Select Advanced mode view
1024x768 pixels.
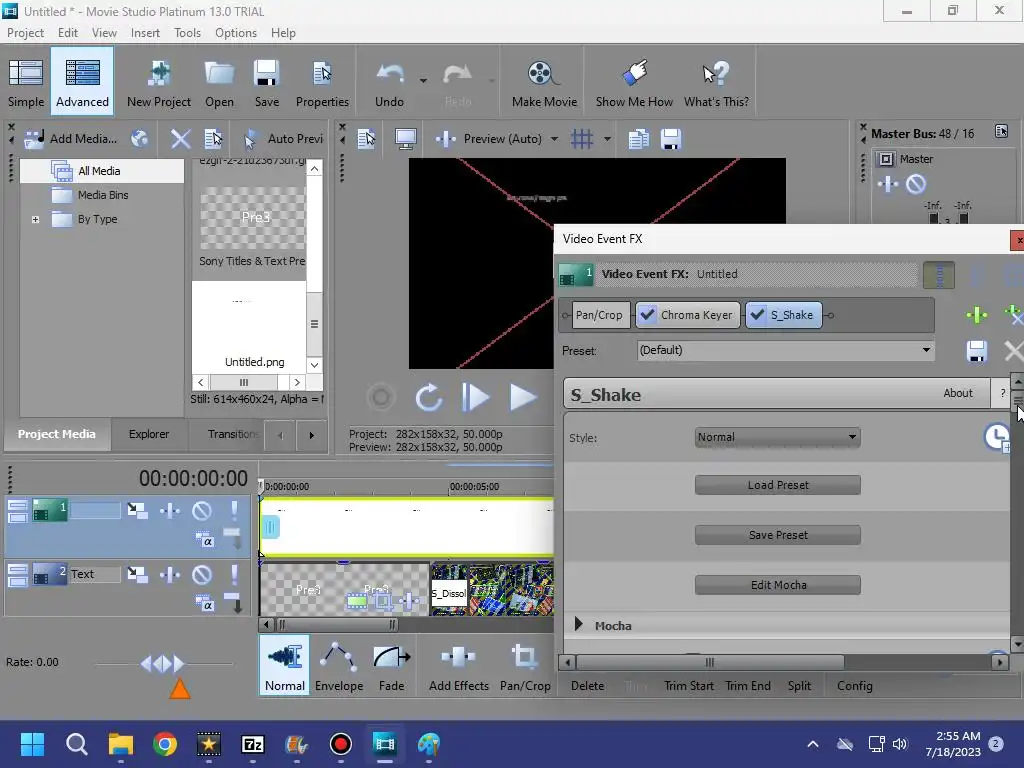point(82,81)
